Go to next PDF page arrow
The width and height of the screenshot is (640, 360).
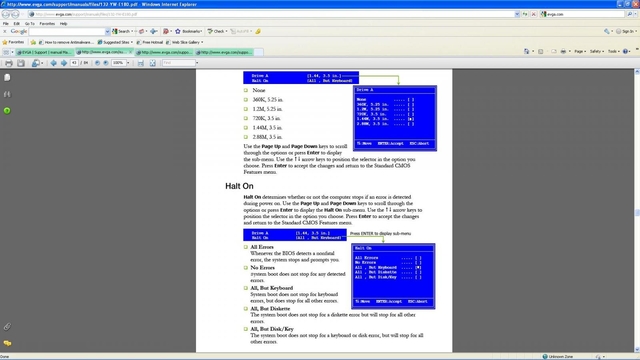tap(64, 63)
